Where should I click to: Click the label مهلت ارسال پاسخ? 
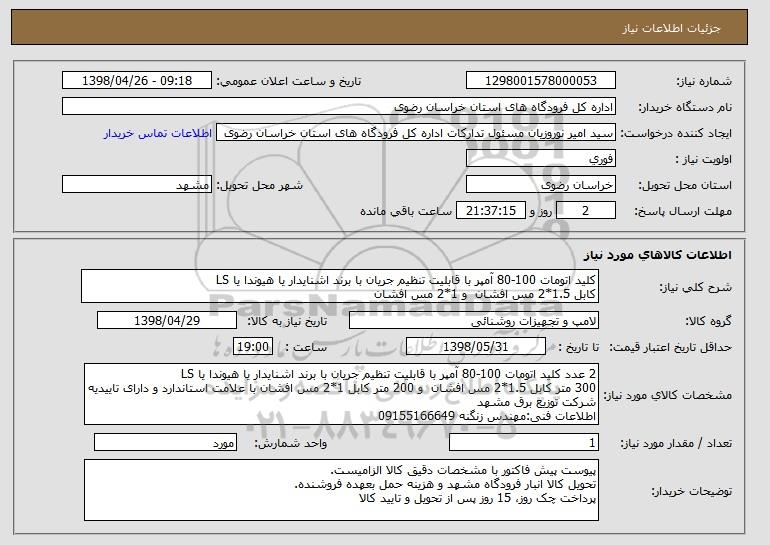[x=683, y=211]
